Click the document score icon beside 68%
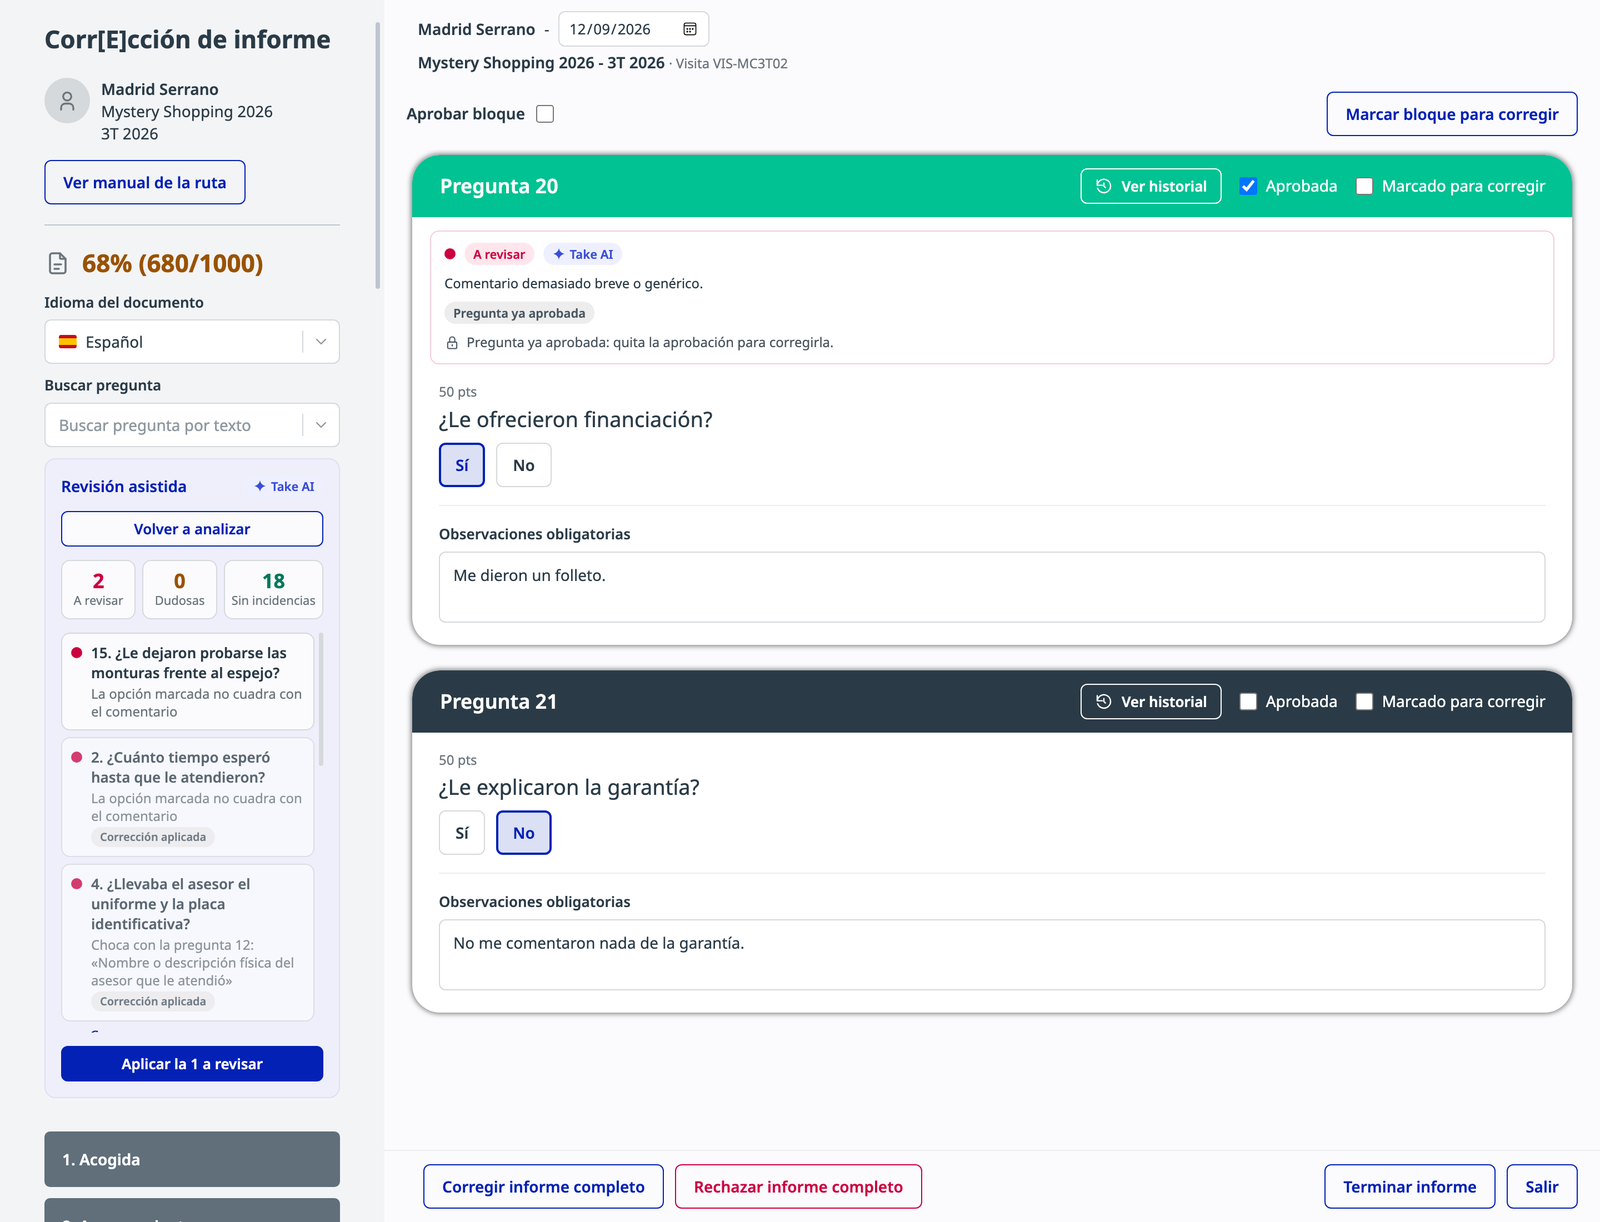 [58, 263]
